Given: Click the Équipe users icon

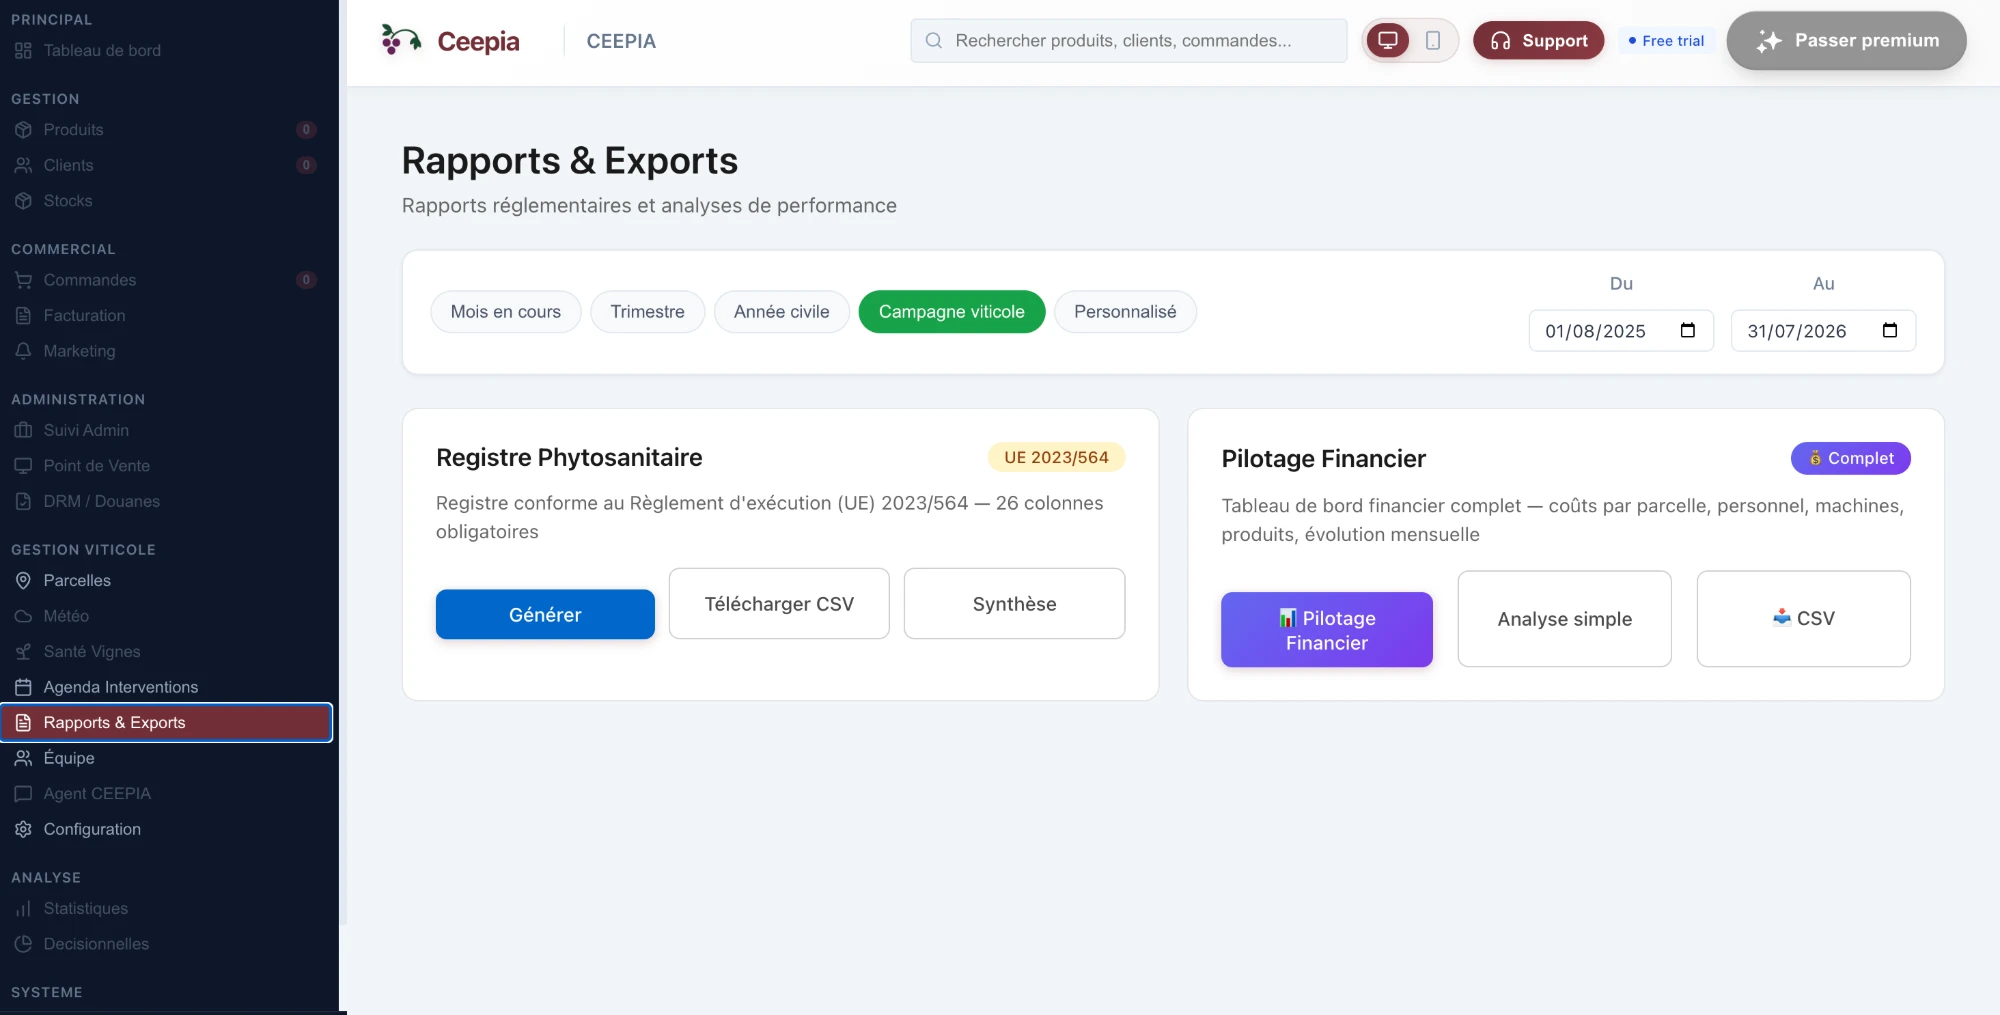Looking at the screenshot, I should [23, 758].
